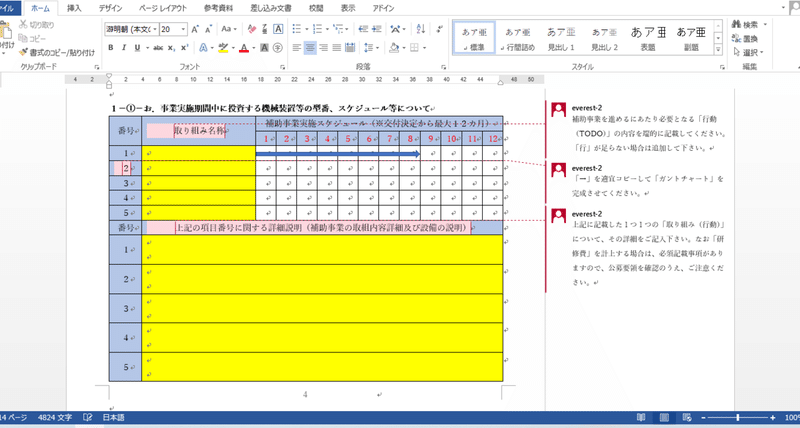This screenshot has height=428, width=800.
Task: Open the 挿入 tab
Action: [x=74, y=8]
